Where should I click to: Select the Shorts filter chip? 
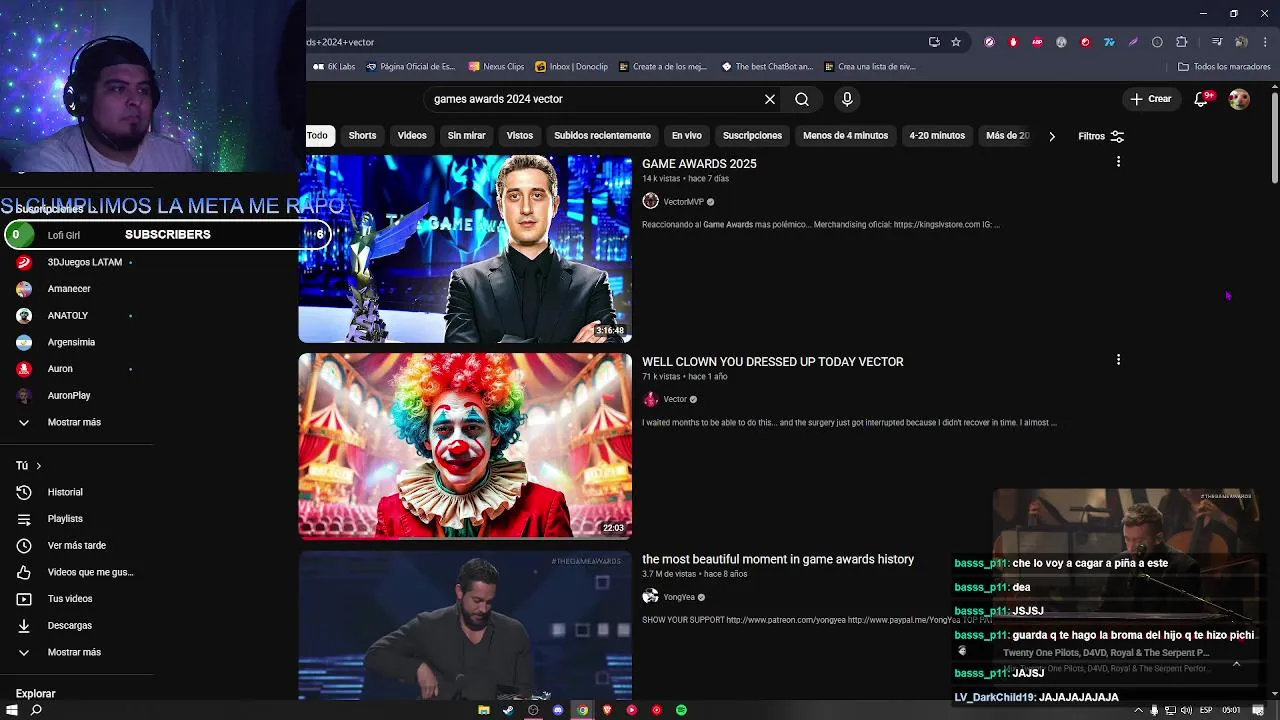tap(362, 135)
